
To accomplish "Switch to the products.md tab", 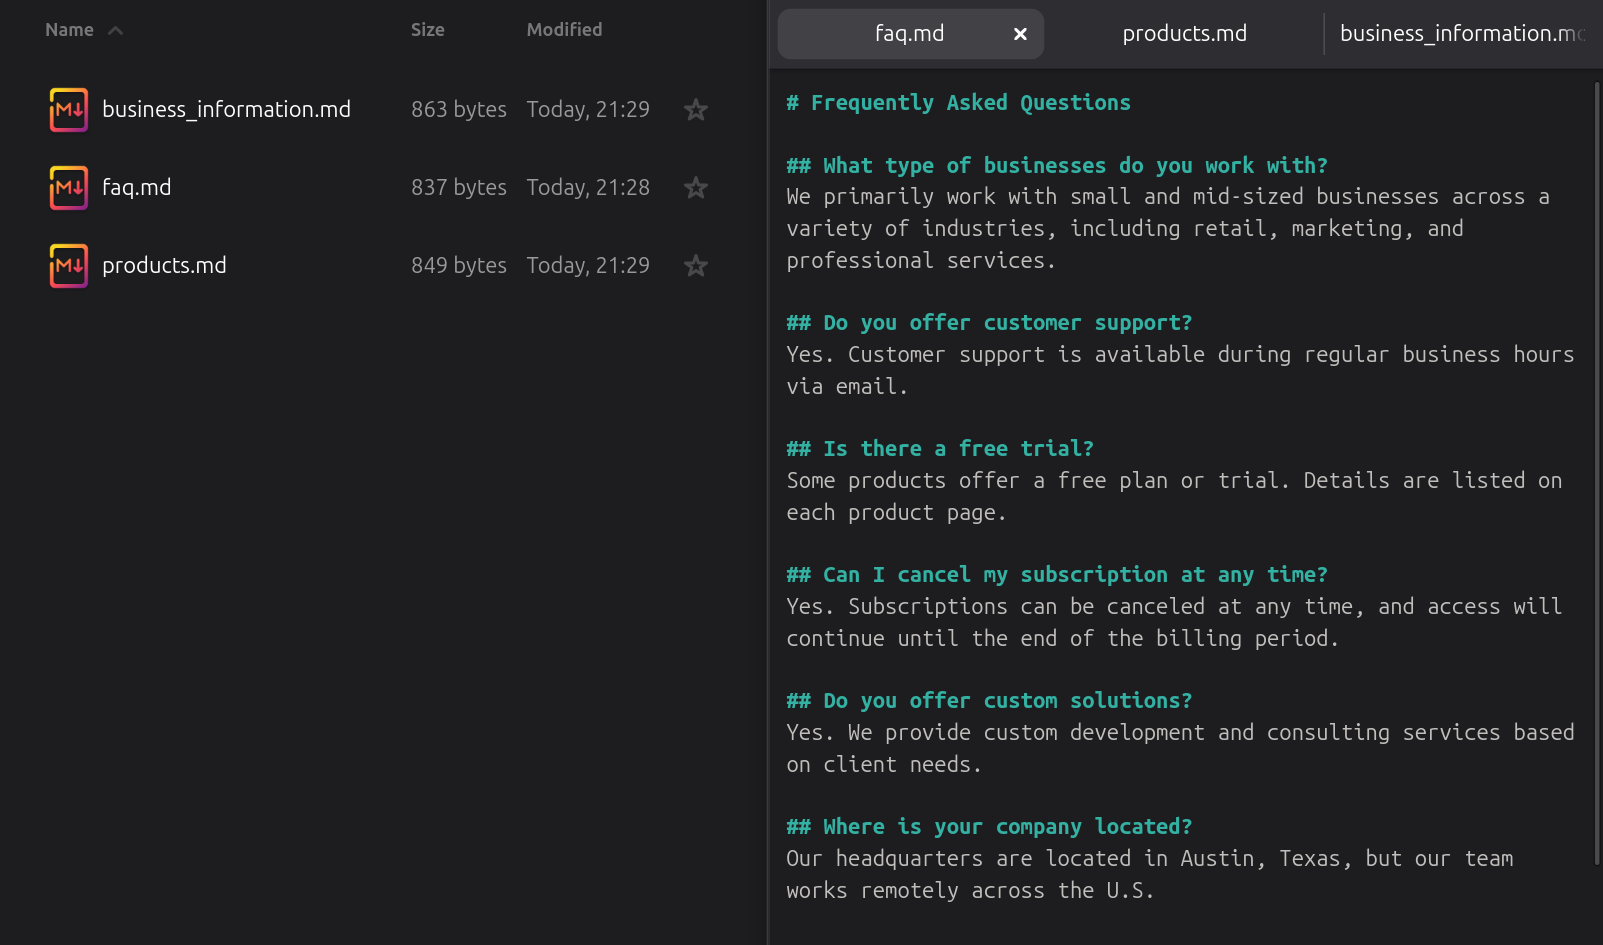I will pyautogui.click(x=1184, y=33).
